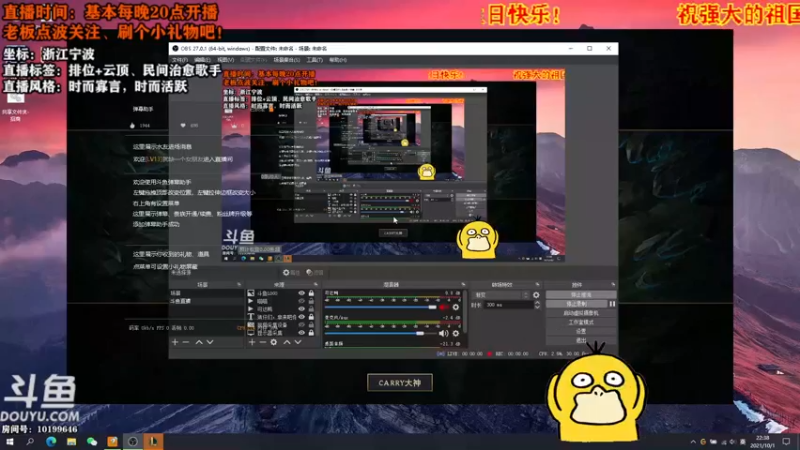The height and width of the screenshot is (450, 800).
Task: Toggle visibility eye of 唱唱 source
Action: [x=302, y=301]
